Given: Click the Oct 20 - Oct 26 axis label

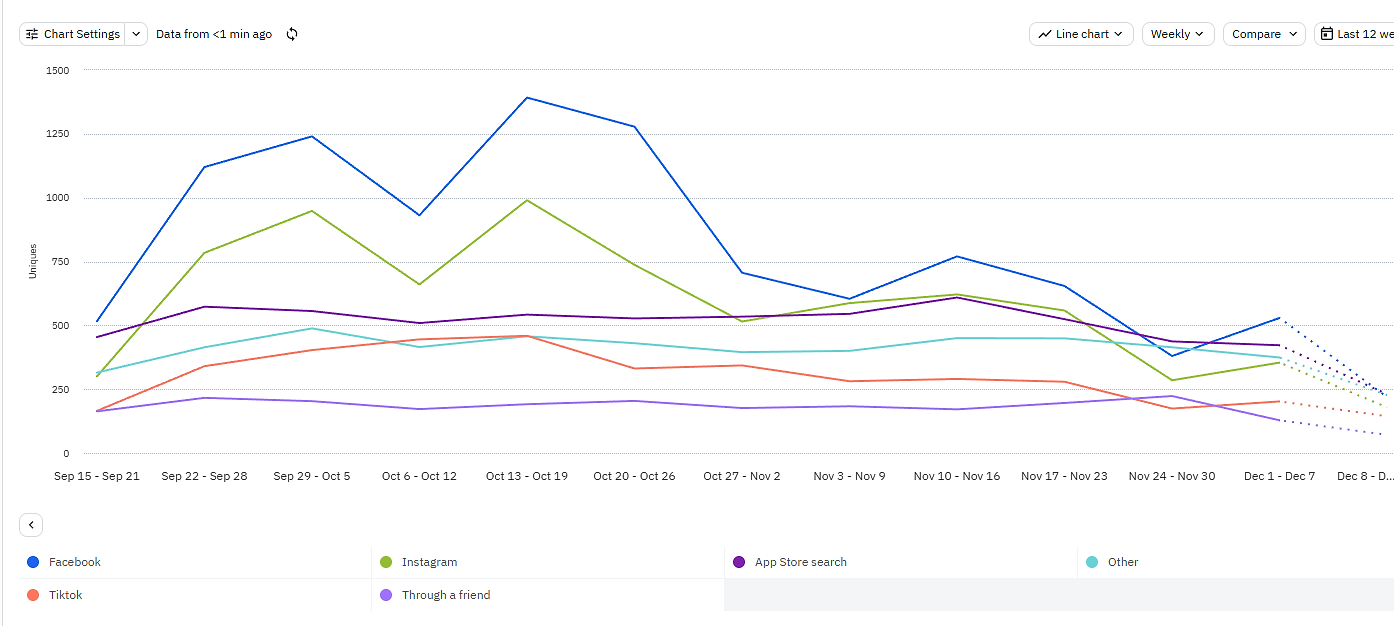Looking at the screenshot, I should [x=634, y=476].
